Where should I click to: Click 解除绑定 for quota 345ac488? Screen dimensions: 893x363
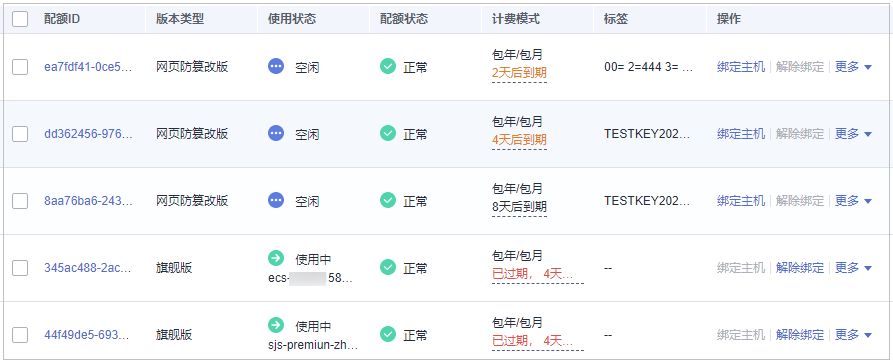pyautogui.click(x=800, y=268)
